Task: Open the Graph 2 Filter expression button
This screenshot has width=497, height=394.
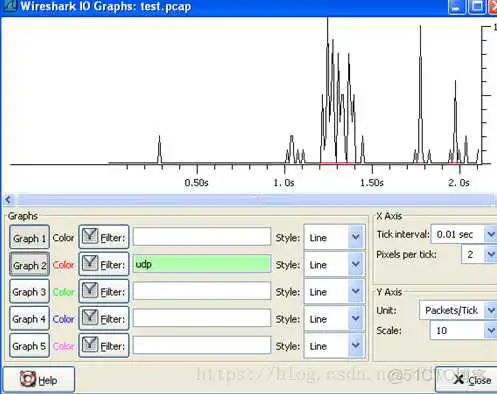Action: pyautogui.click(x=104, y=264)
